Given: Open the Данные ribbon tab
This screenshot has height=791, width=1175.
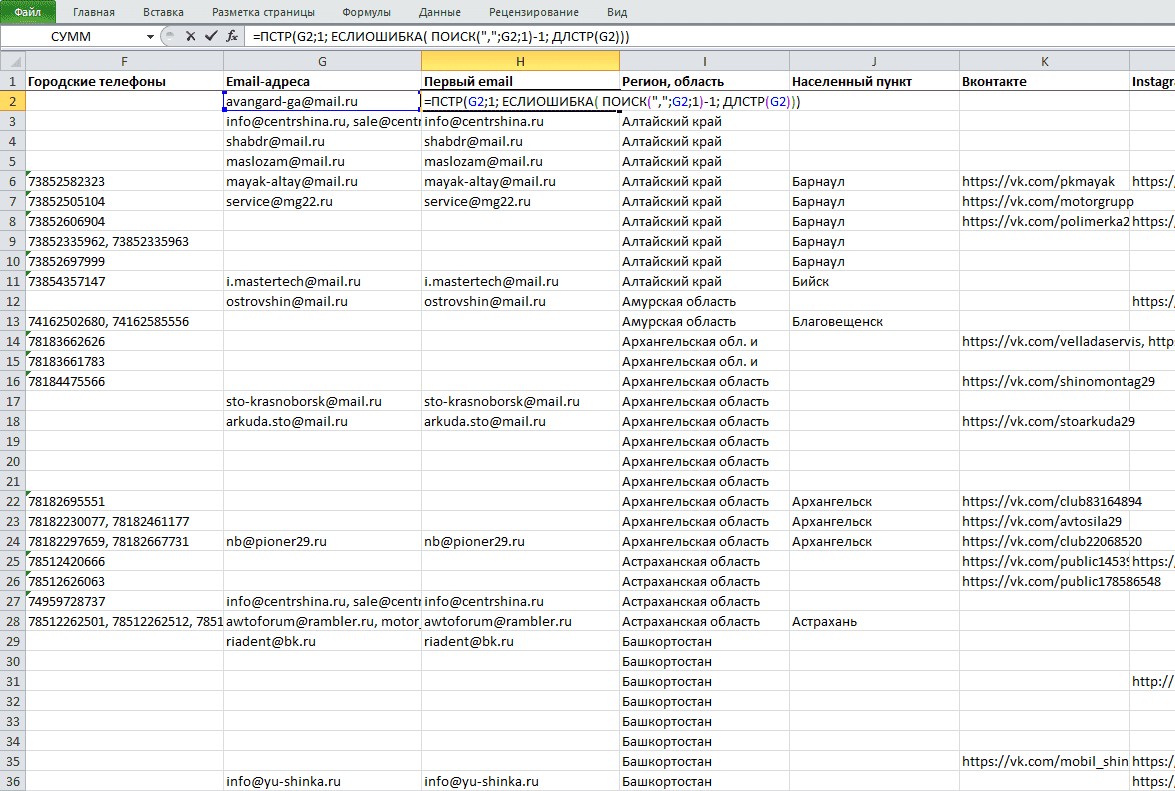Looking at the screenshot, I should tap(440, 12).
